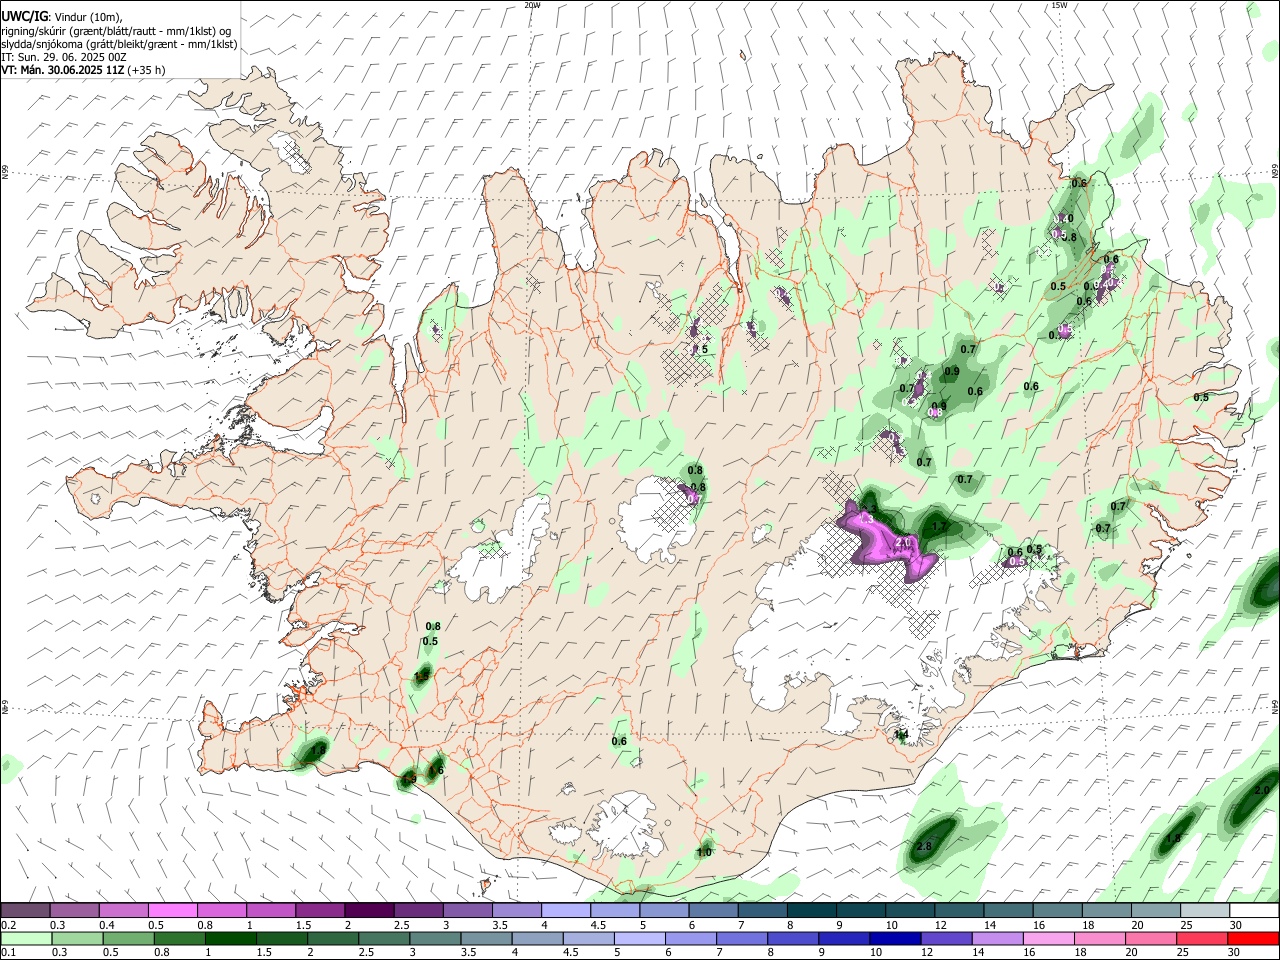This screenshot has height=960, width=1280.
Task: Click the "UWC/IG" title in the header box
Action: tap(24, 17)
